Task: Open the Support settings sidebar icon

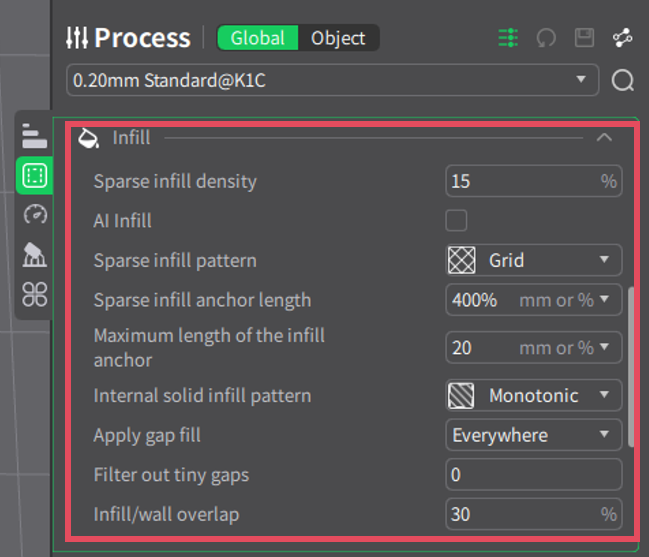Action: point(35,254)
